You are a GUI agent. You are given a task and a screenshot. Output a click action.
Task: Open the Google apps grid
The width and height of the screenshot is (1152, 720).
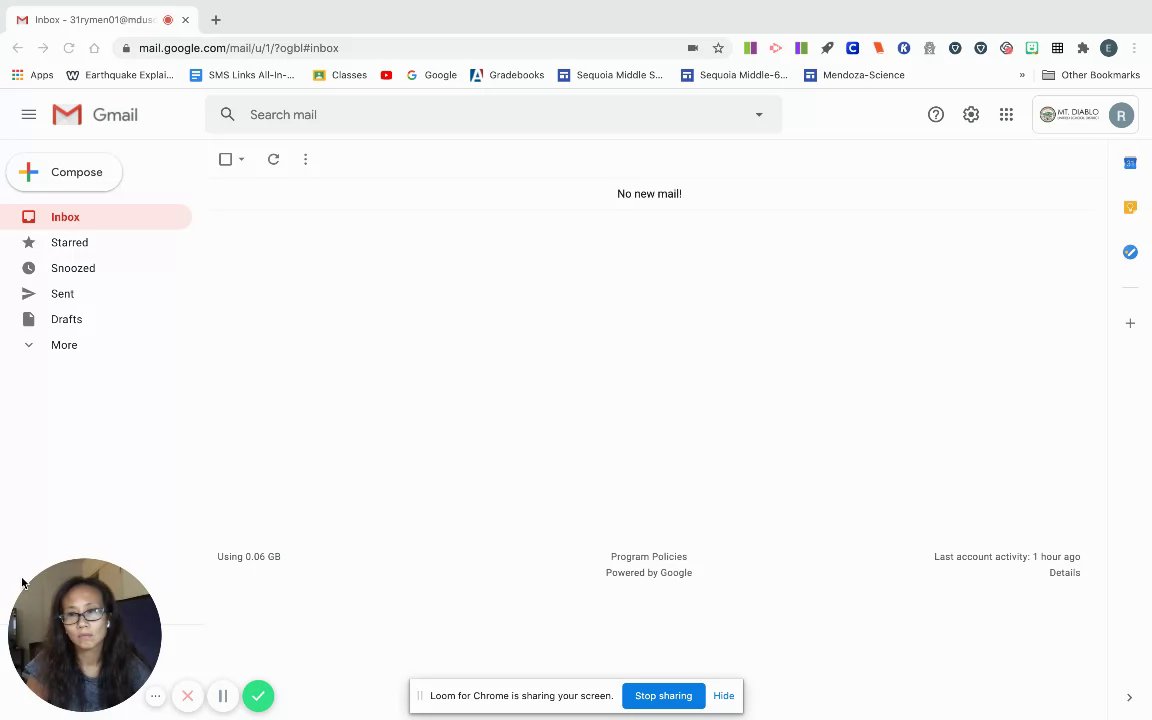[1006, 115]
